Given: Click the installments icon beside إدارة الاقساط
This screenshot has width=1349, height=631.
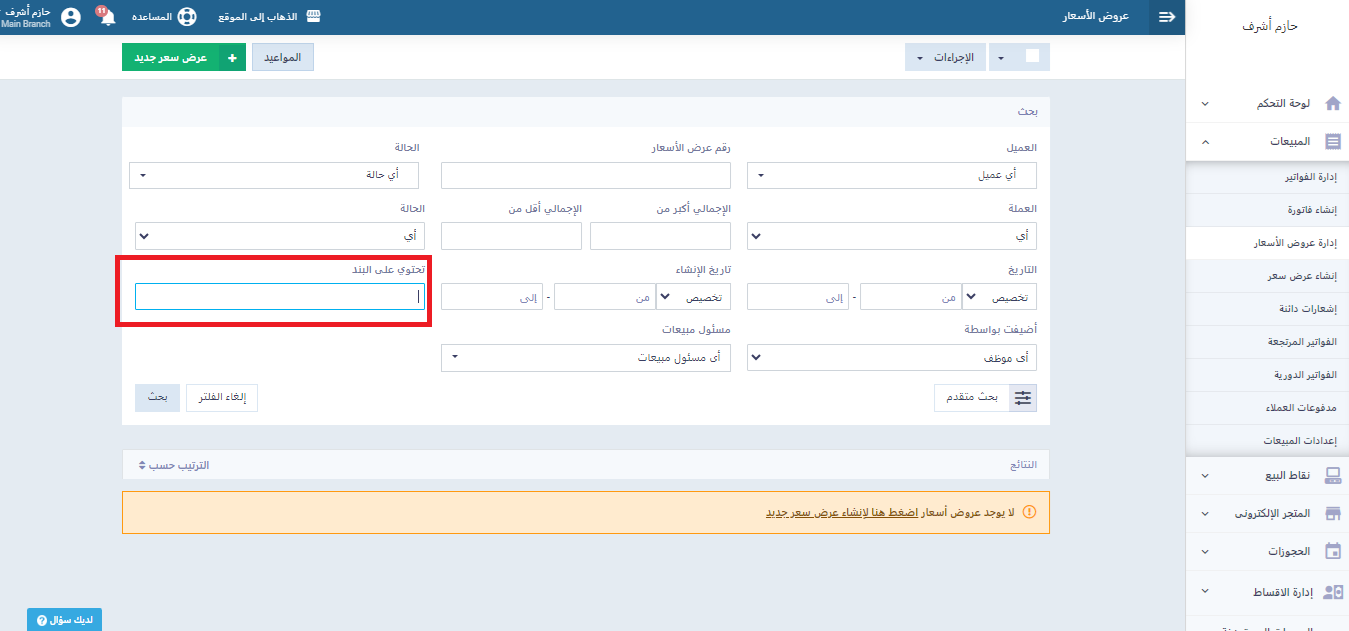Looking at the screenshot, I should pos(1332,592).
